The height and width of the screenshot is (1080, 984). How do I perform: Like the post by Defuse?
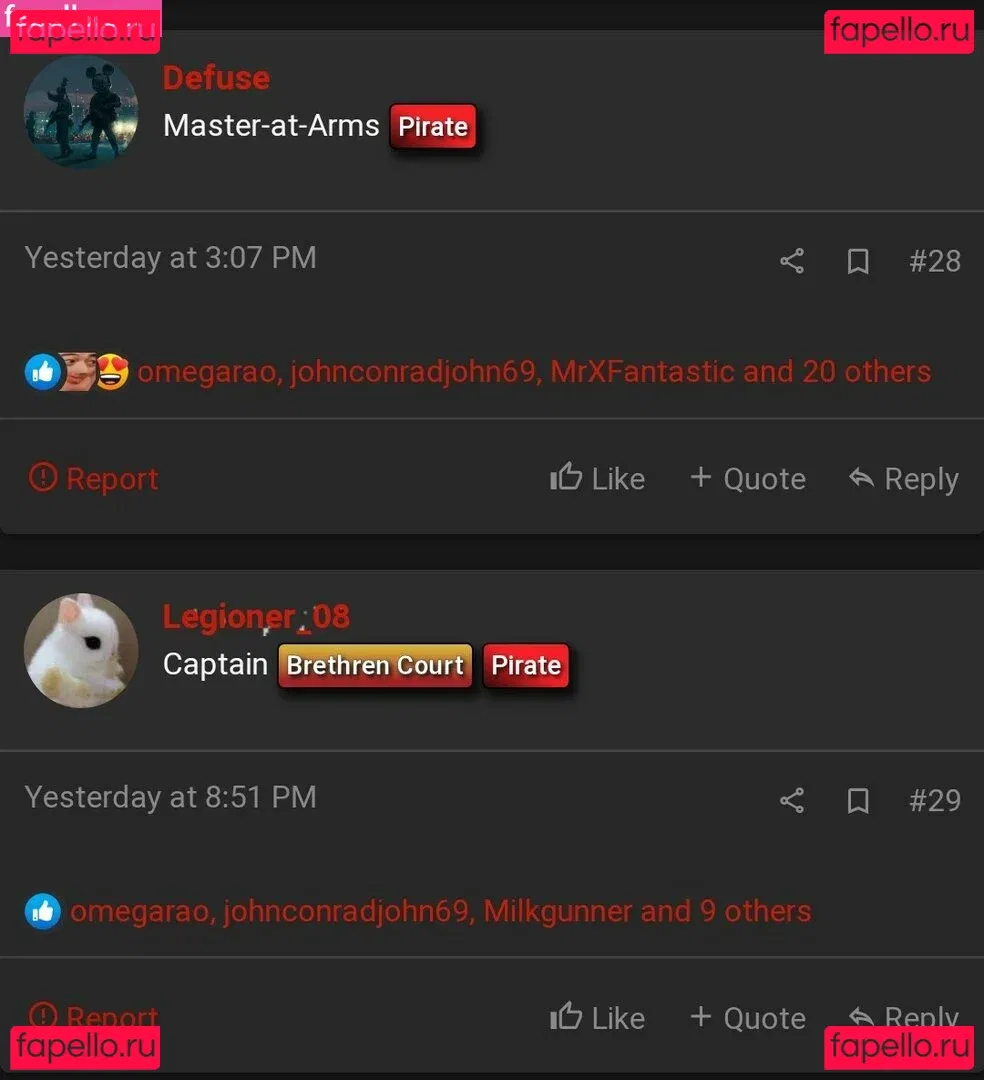[597, 478]
